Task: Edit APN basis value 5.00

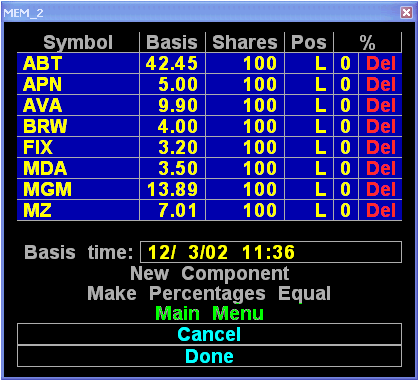Action: pos(172,84)
